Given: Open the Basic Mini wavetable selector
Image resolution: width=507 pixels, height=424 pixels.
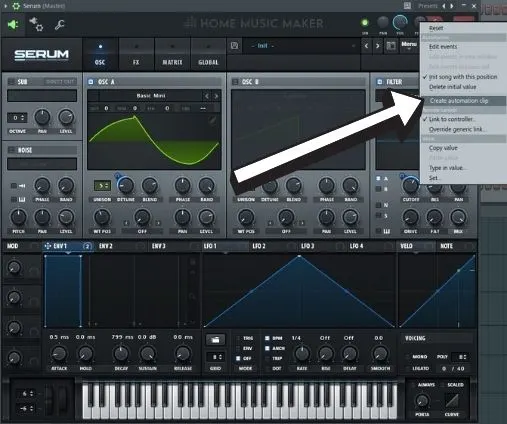Looking at the screenshot, I should coord(151,96).
